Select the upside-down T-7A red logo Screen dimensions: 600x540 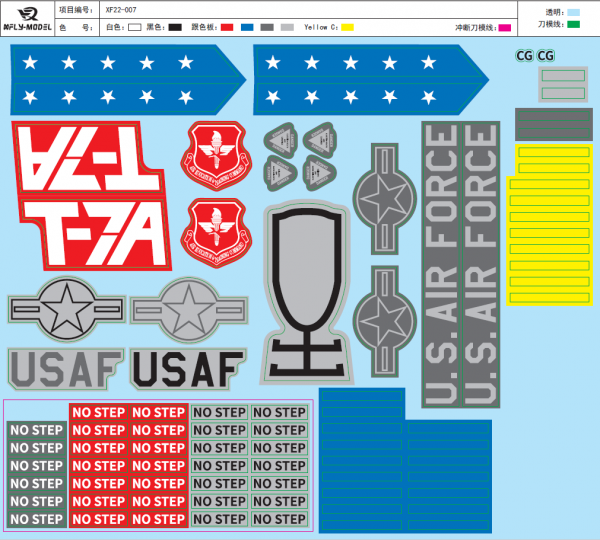[x=88, y=157]
